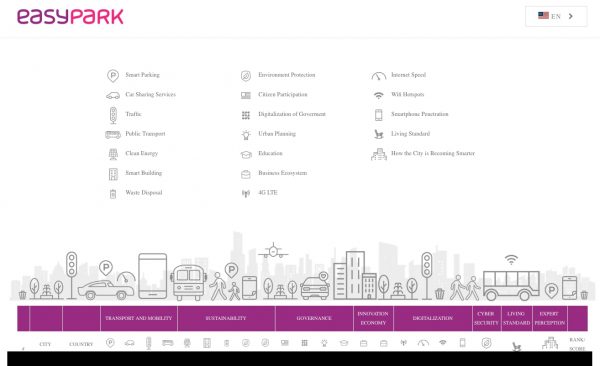Screen dimensions: 600x366
Task: Click the Citizen Participation label
Action: (x=283, y=94)
